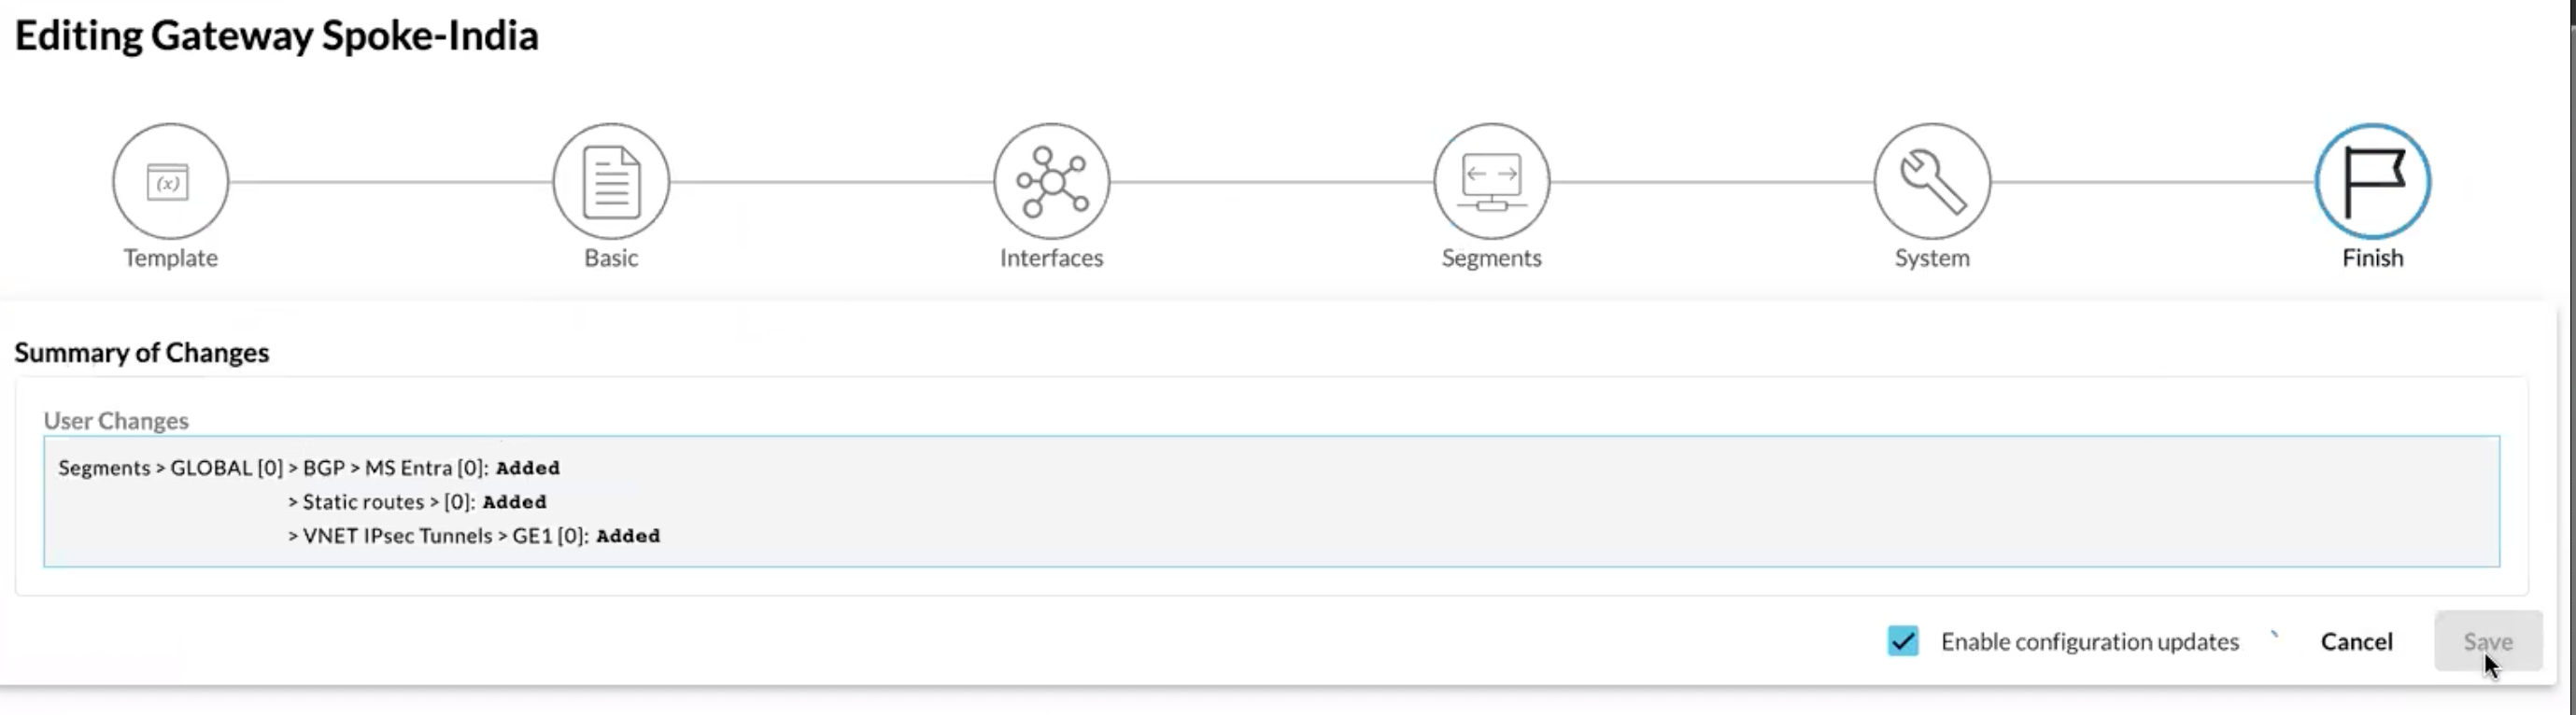
Task: Click the Segments step label
Action: (1491, 258)
